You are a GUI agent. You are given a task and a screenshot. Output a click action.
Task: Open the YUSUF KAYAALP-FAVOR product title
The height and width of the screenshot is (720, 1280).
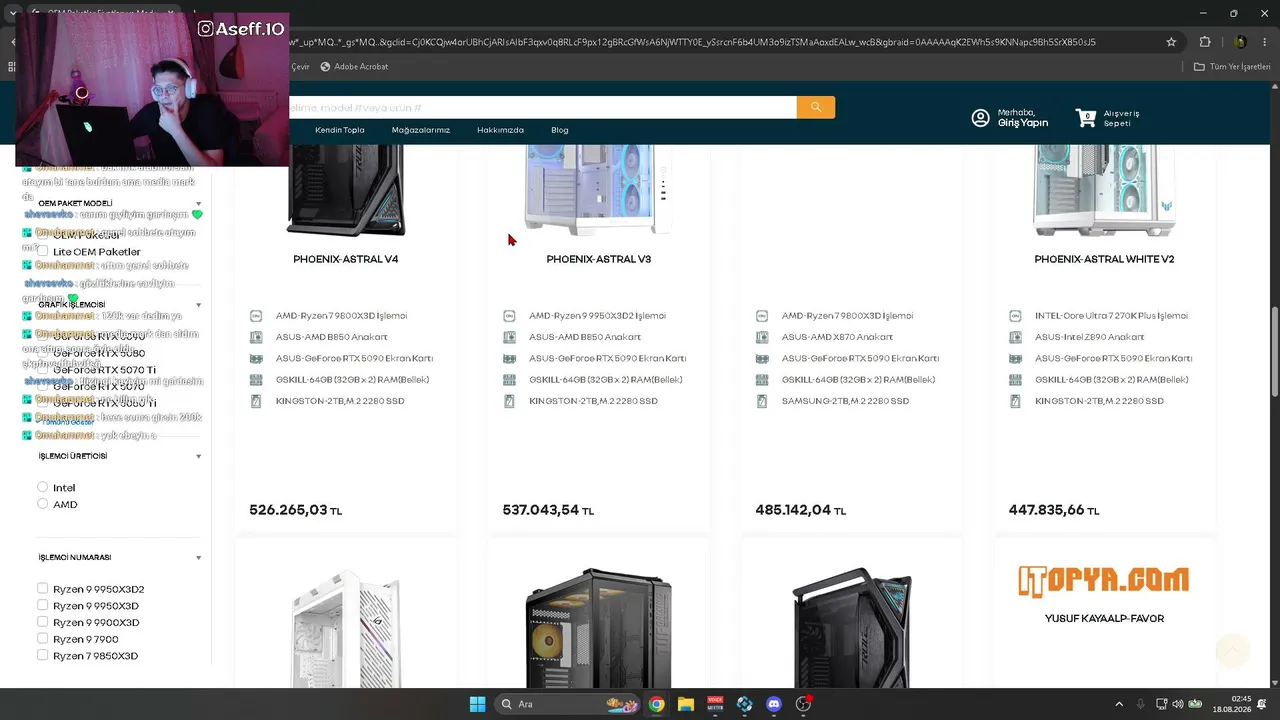pos(1104,619)
